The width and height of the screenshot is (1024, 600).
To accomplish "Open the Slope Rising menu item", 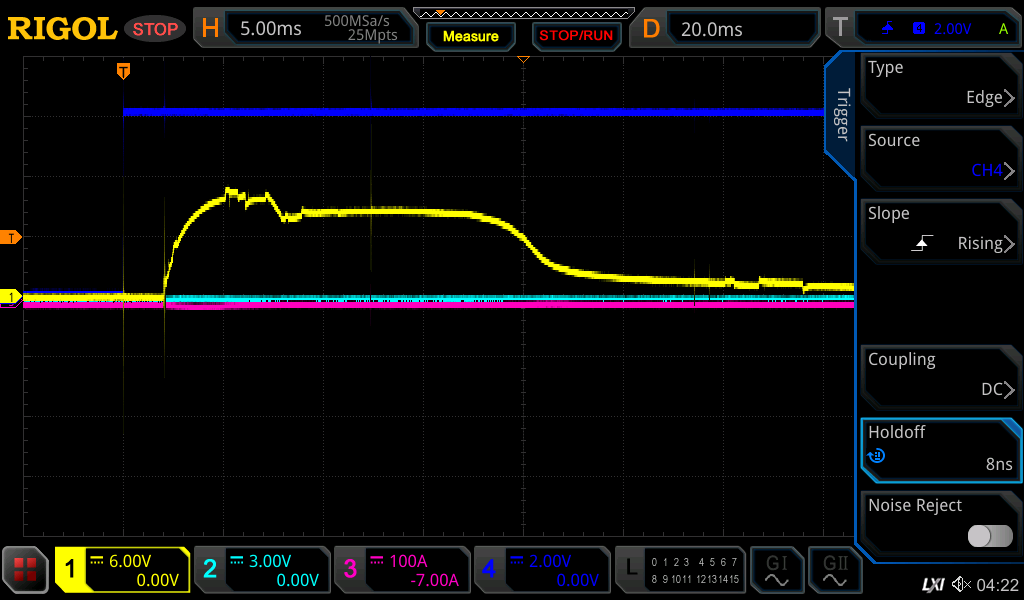I will 940,229.
